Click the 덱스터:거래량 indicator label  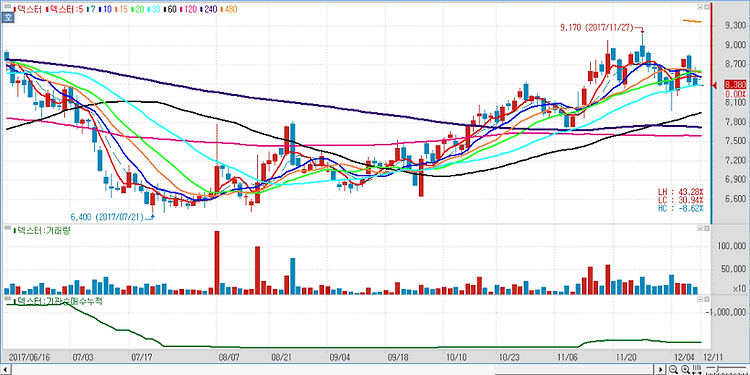coord(43,231)
